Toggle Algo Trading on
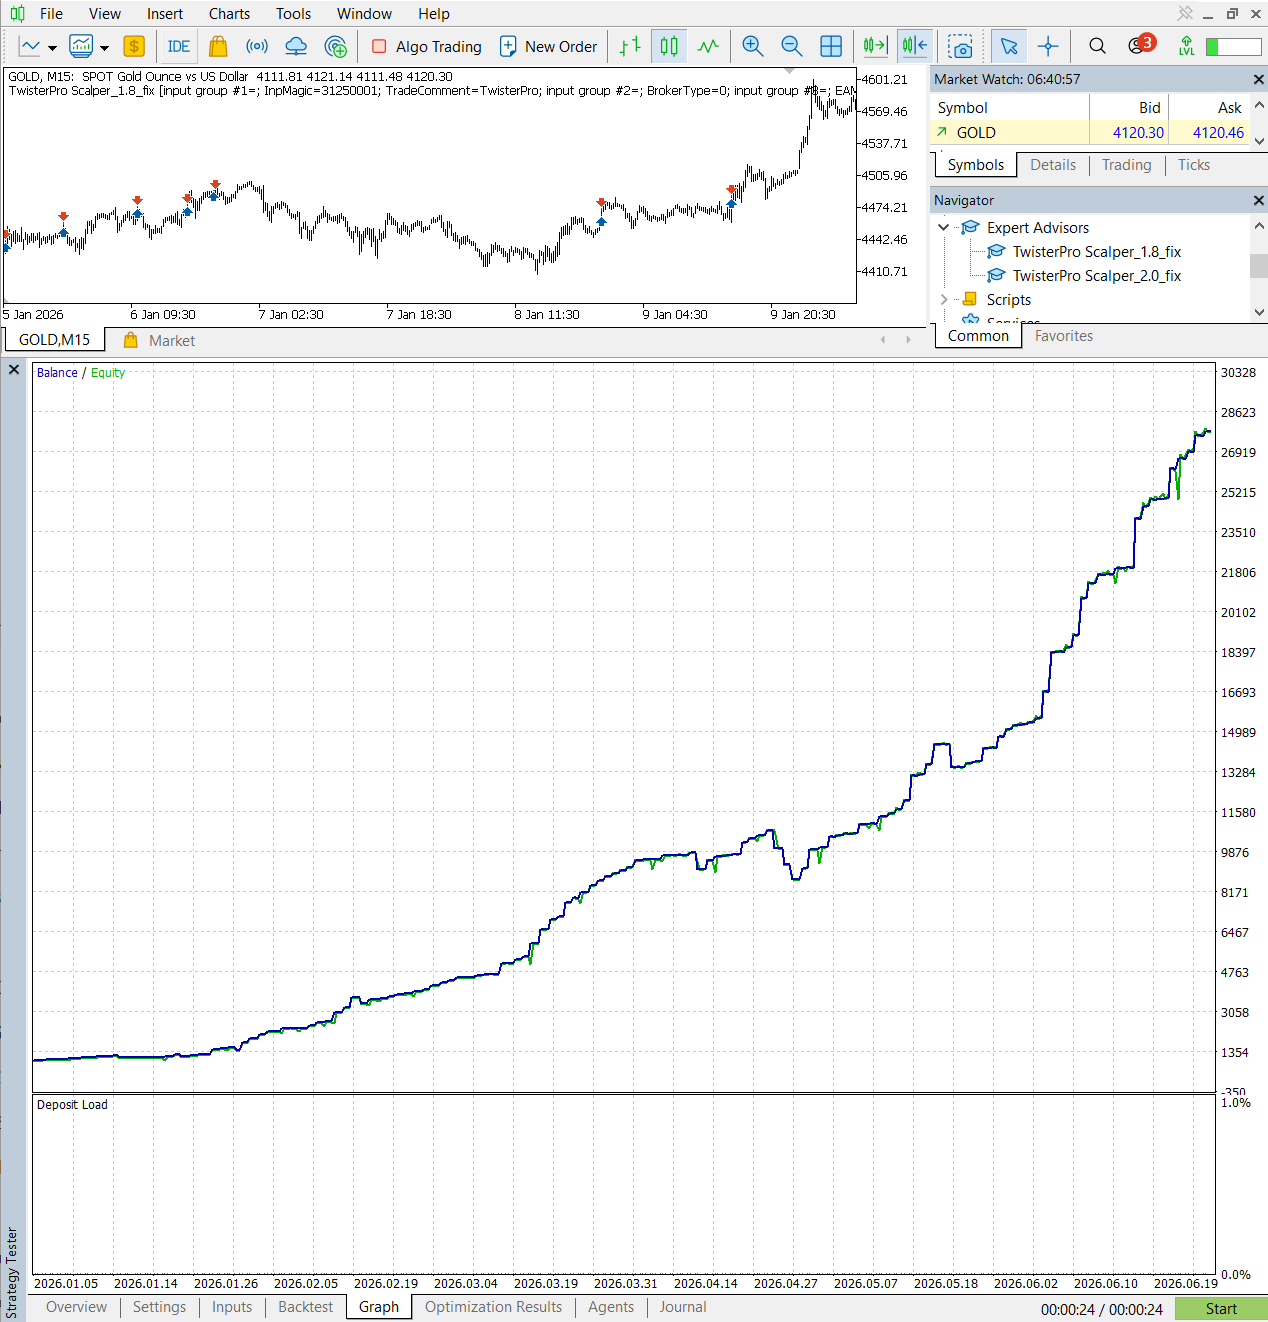Screen dimensions: 1268x1322 [x=426, y=46]
